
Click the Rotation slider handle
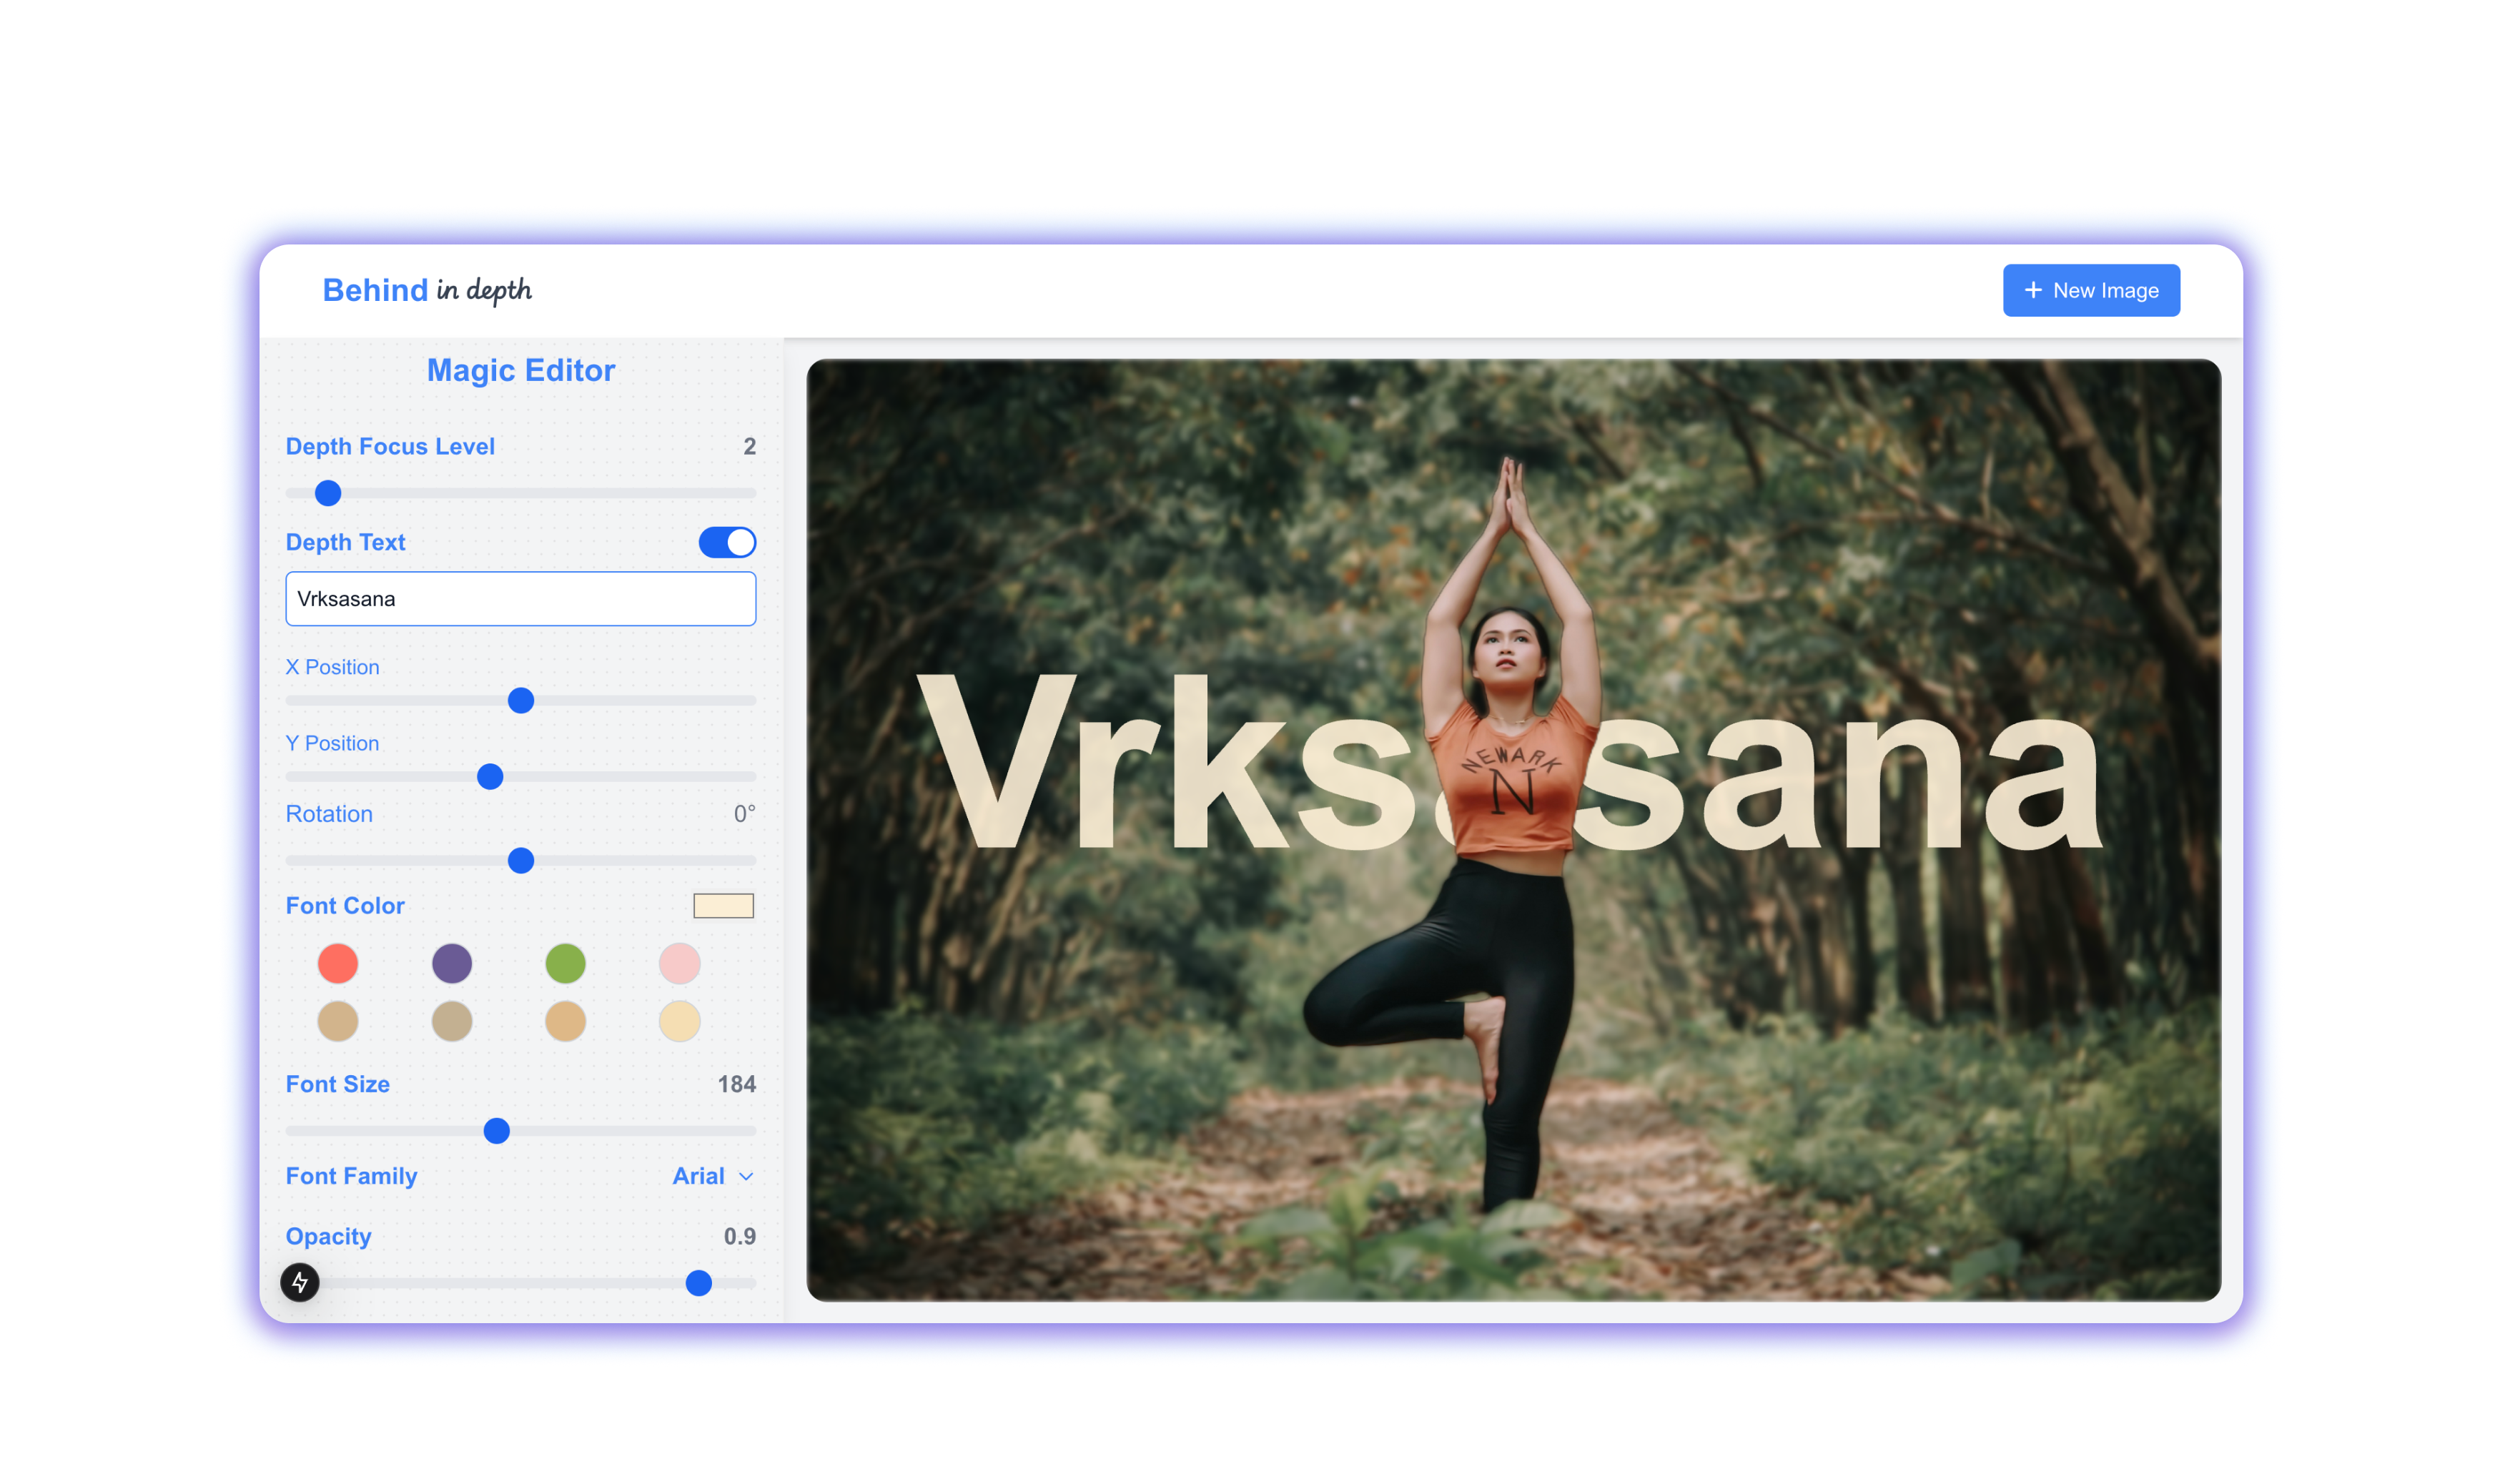tap(521, 860)
